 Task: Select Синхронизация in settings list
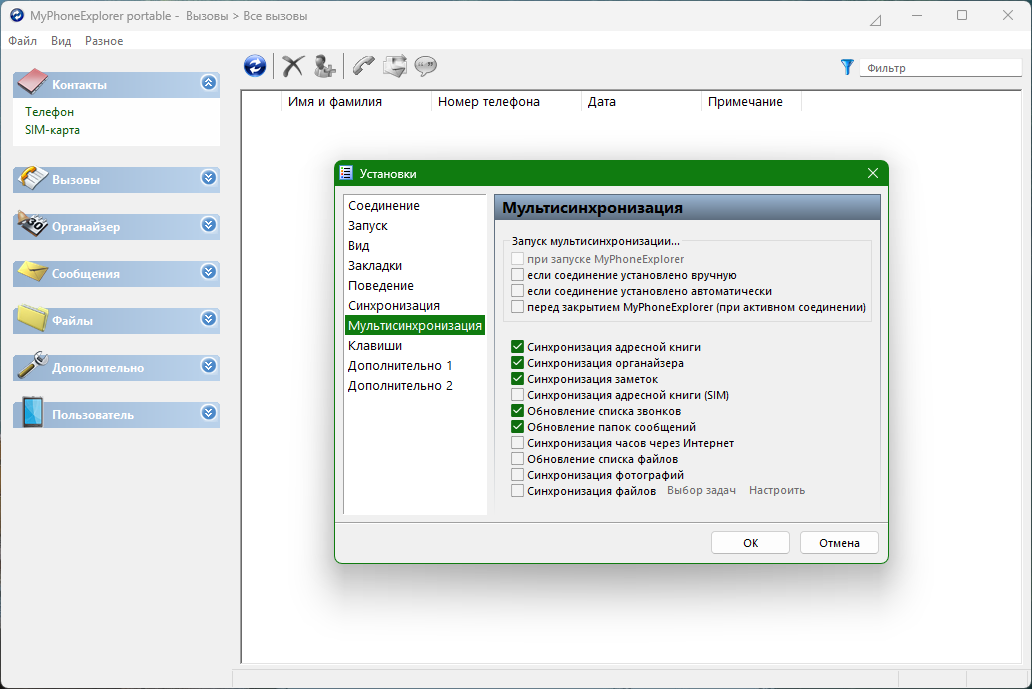(394, 306)
